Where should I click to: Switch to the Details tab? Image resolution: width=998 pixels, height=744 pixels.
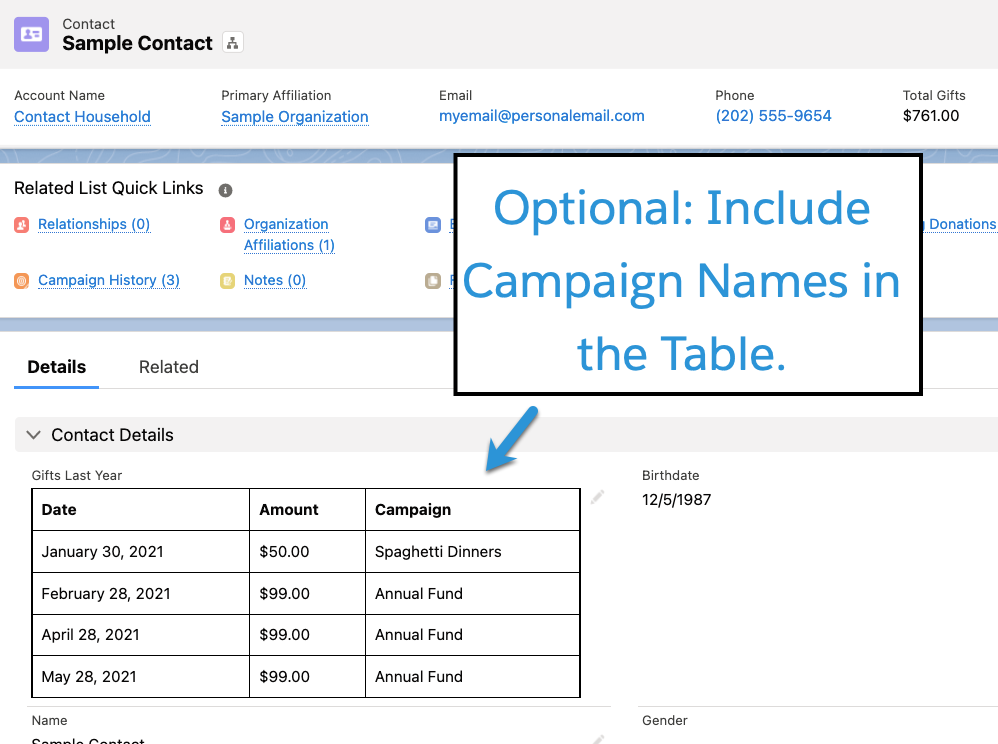[57, 367]
